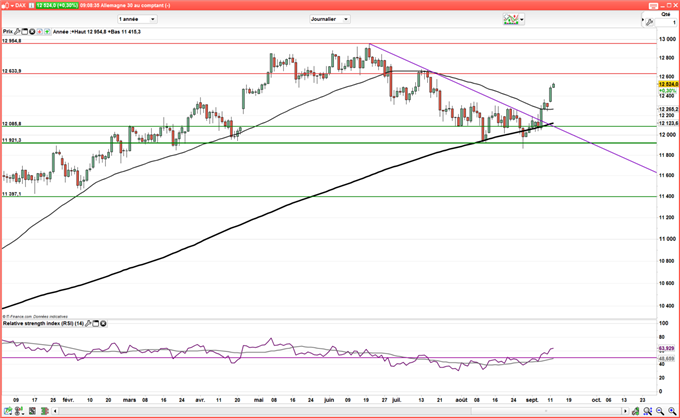The image size is (680, 418).
Task: Click the RSI average value label 48,659
Action: [667, 359]
